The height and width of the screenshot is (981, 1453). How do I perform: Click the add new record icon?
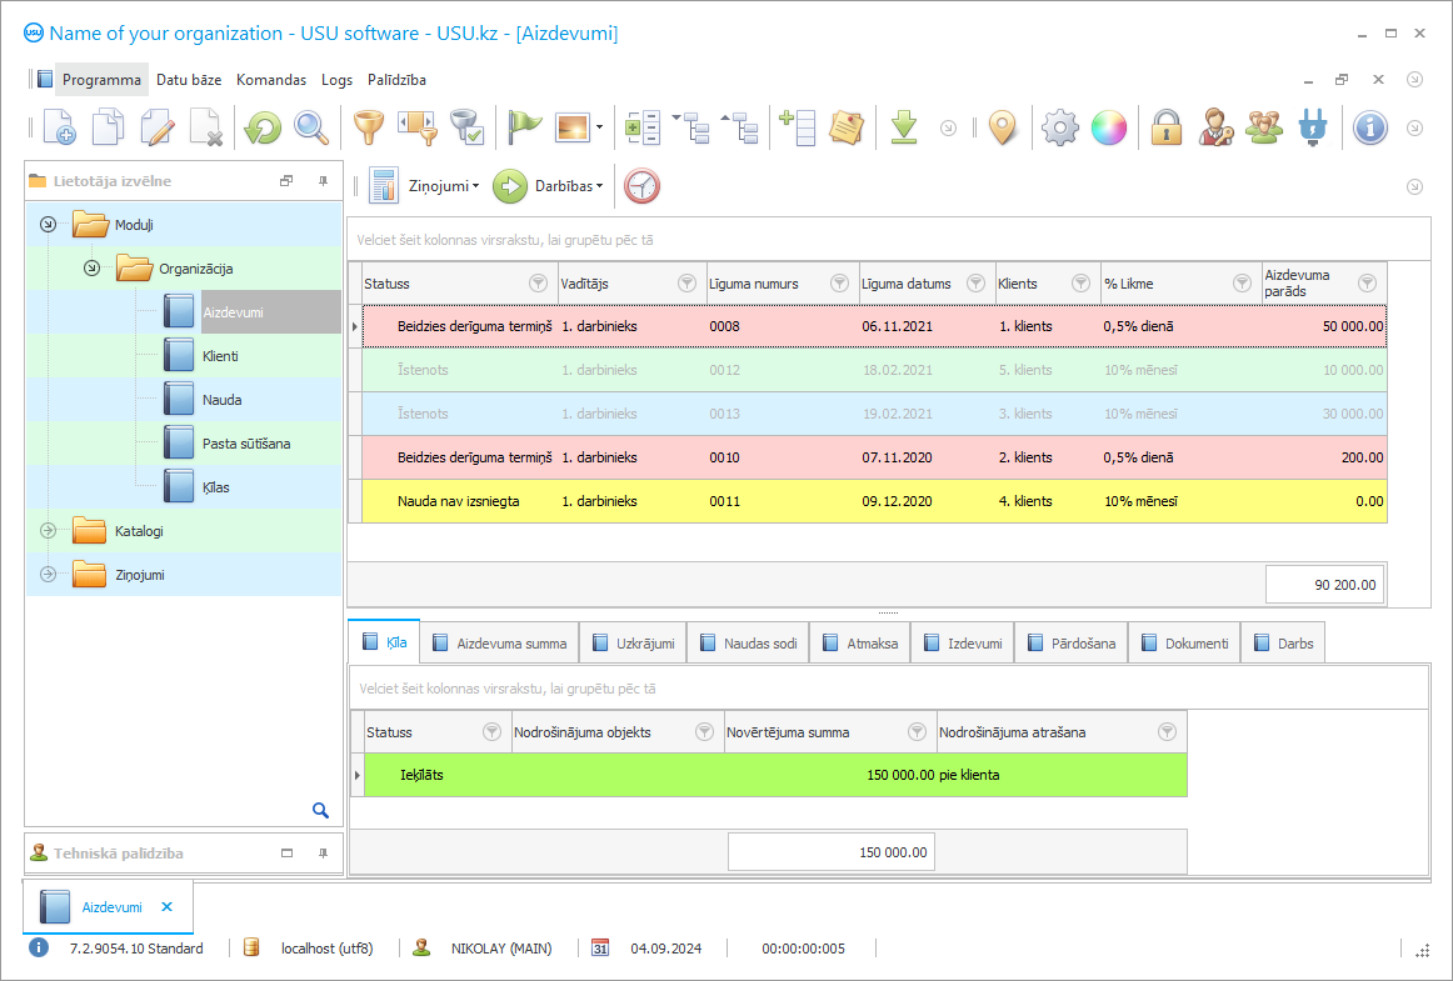coord(60,128)
